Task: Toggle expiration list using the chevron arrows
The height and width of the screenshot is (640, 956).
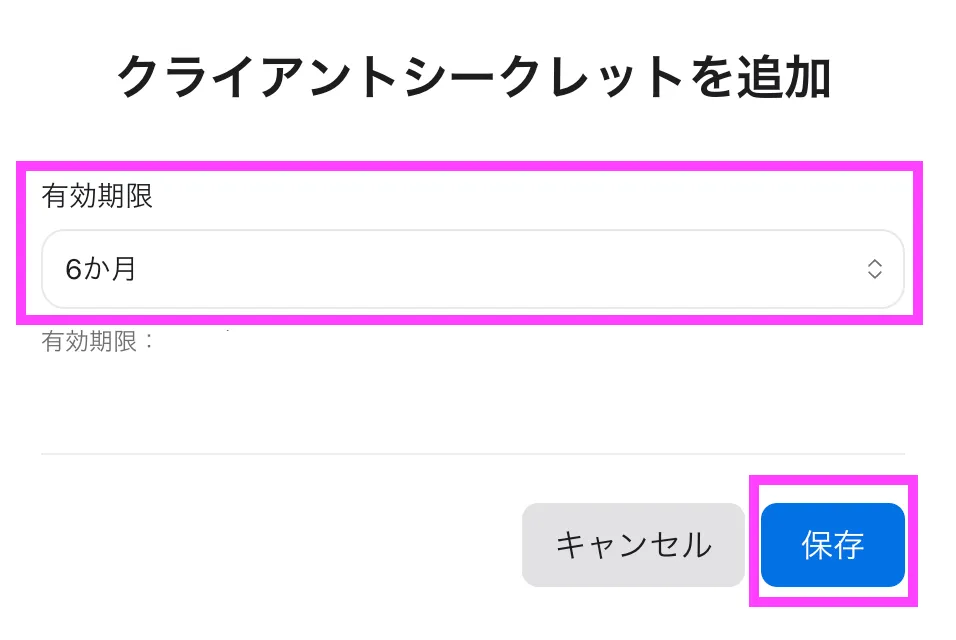Action: click(x=874, y=269)
